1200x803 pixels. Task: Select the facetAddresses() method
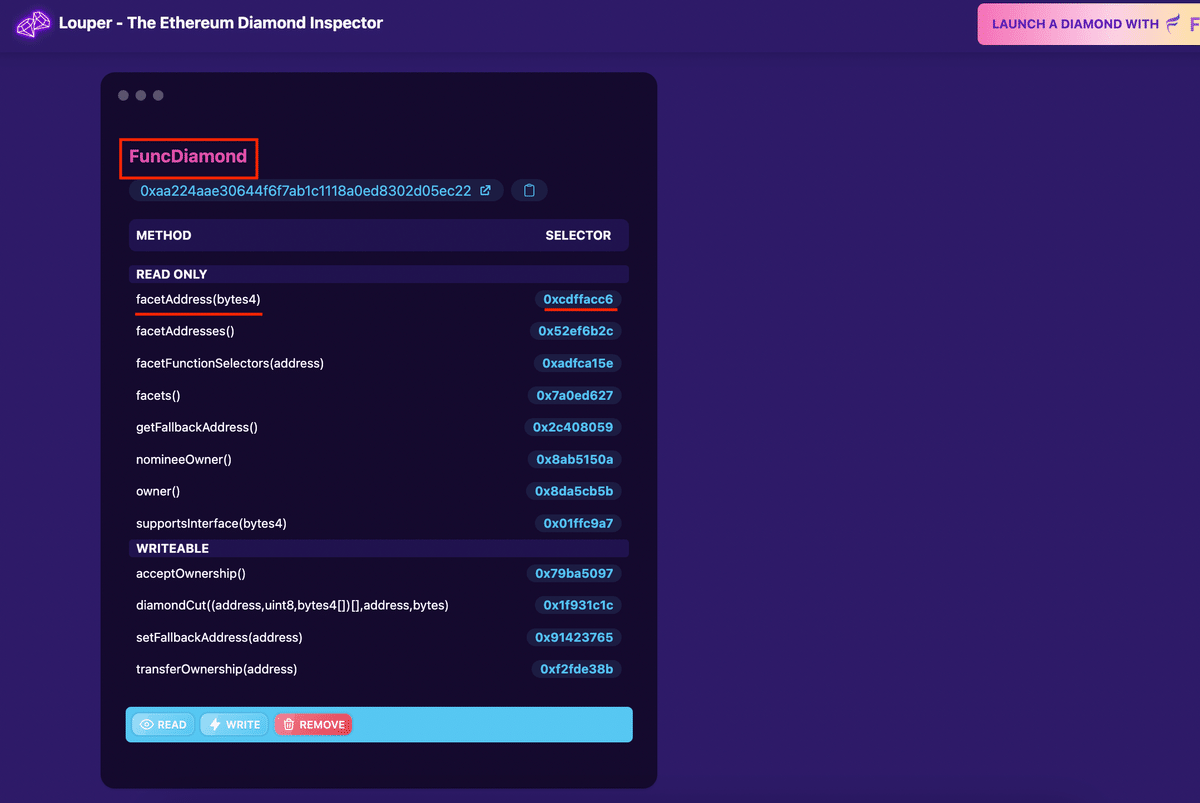coord(185,331)
